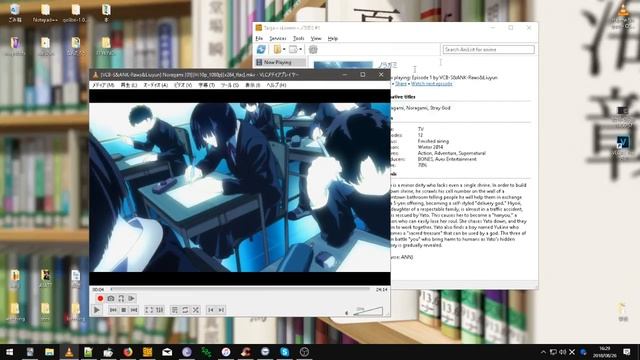
Task: Open Taiga Help menu
Action: pyautogui.click(x=333, y=38)
